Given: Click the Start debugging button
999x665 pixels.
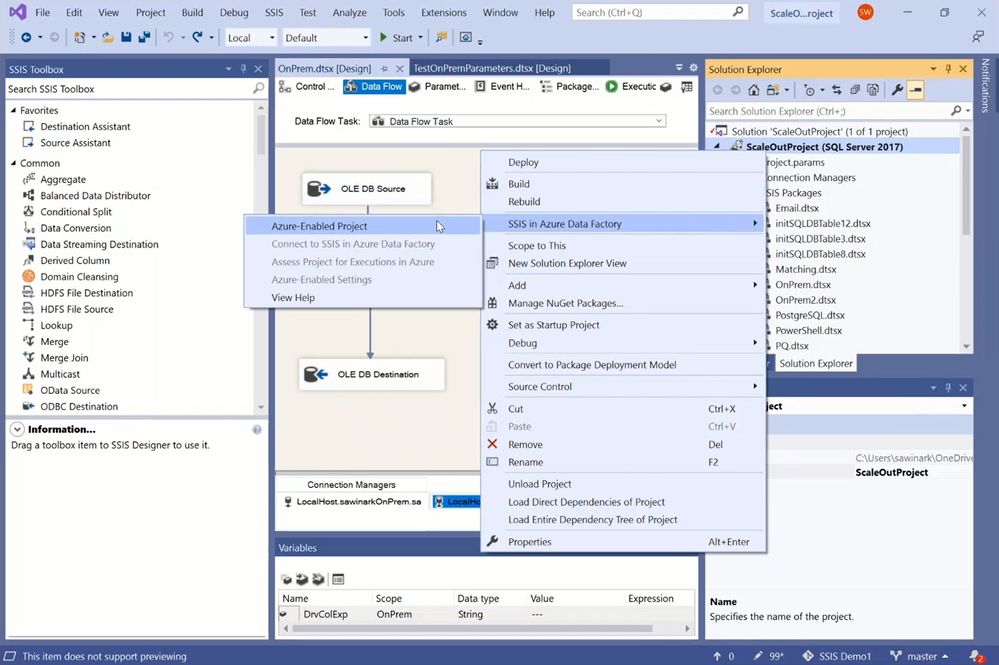Looking at the screenshot, I should 396,38.
